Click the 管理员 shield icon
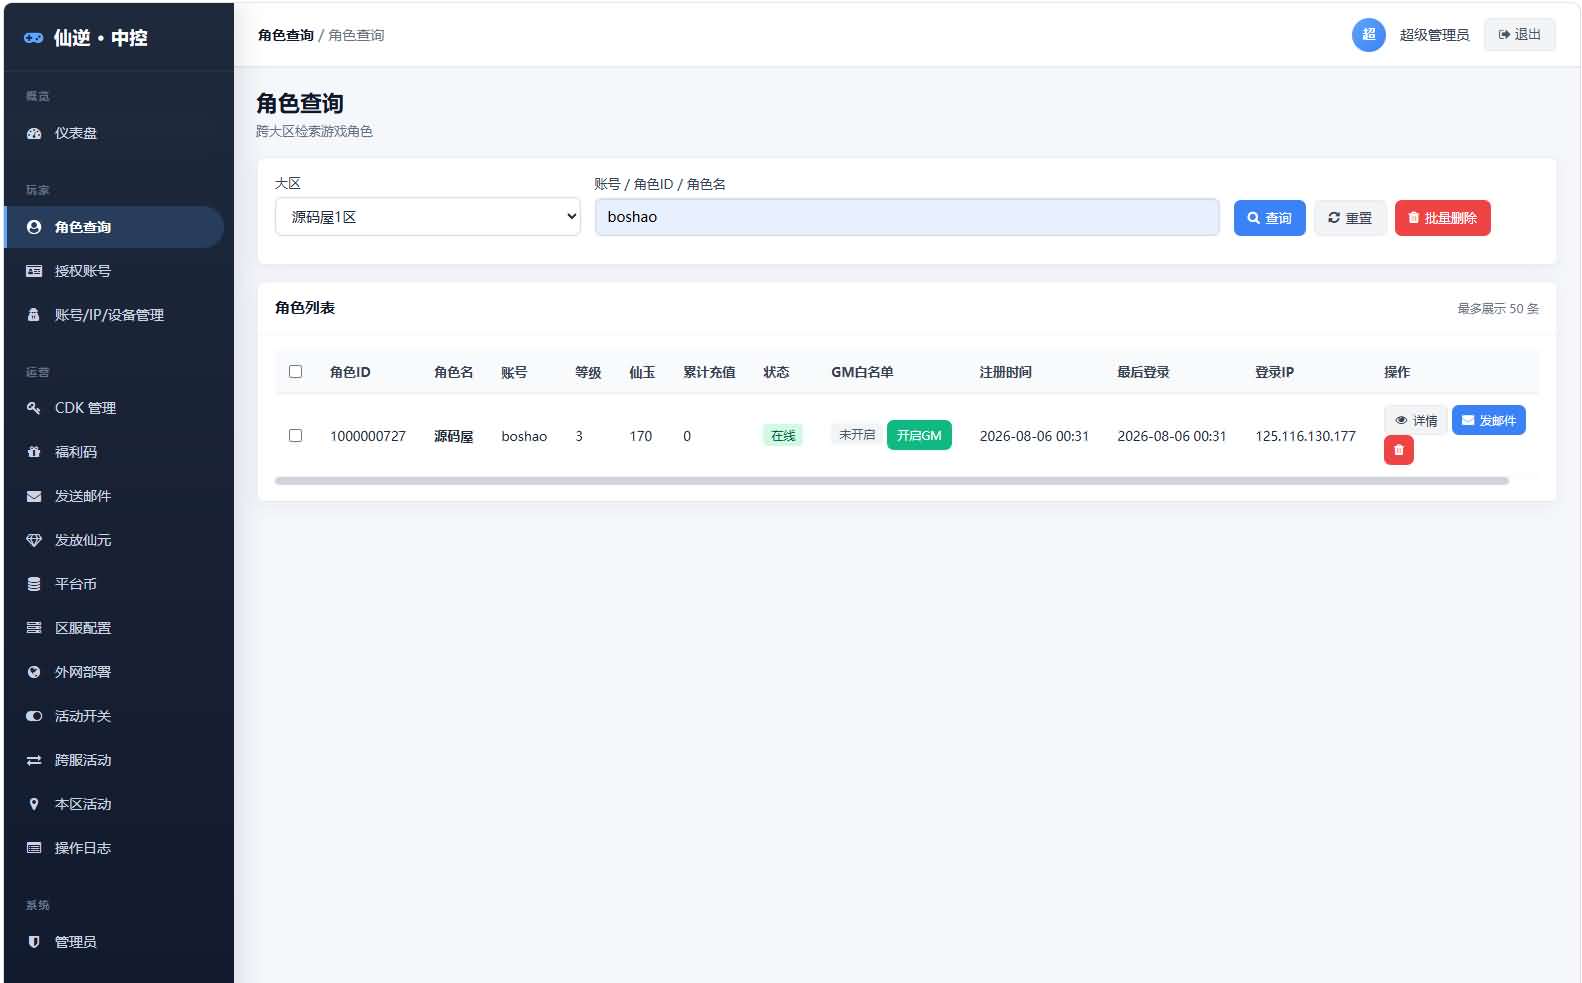This screenshot has width=1582, height=983. (34, 942)
